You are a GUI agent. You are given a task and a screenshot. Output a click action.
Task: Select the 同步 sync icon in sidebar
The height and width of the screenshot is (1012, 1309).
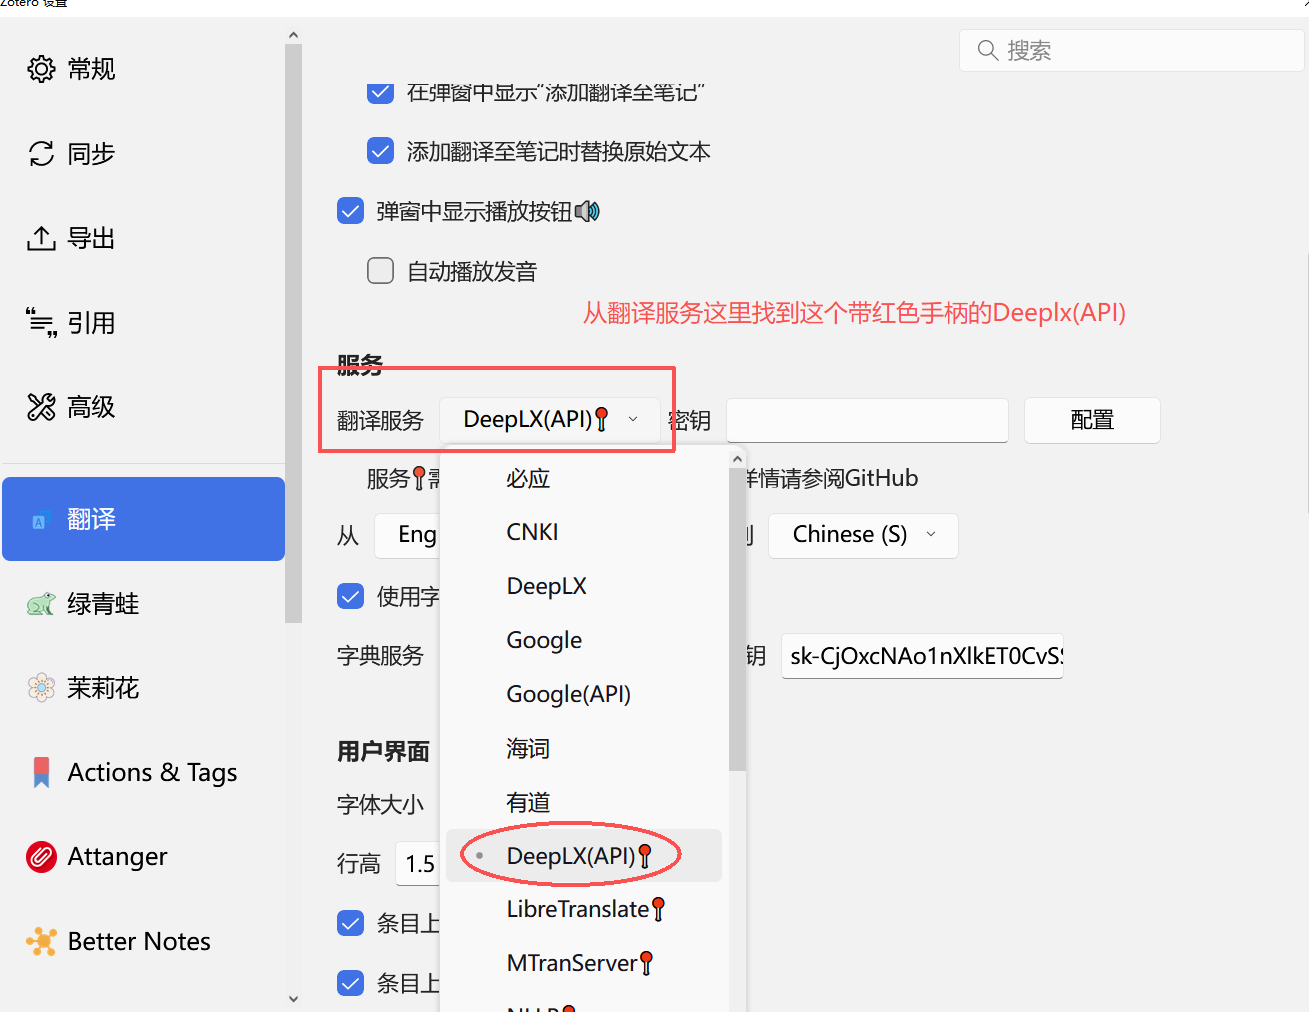click(x=41, y=153)
